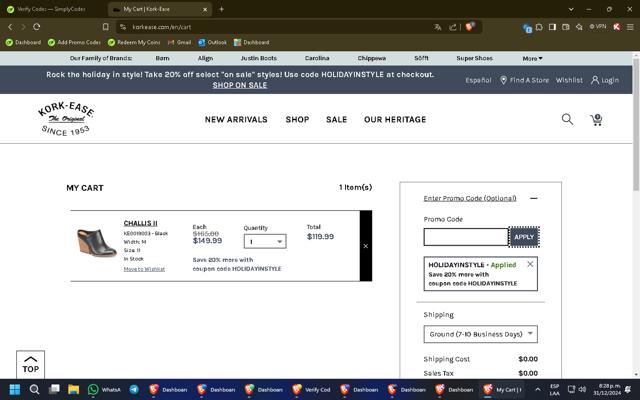Toggle the browser sidebar panel icon
The width and height of the screenshot is (640, 400).
[x=552, y=27]
